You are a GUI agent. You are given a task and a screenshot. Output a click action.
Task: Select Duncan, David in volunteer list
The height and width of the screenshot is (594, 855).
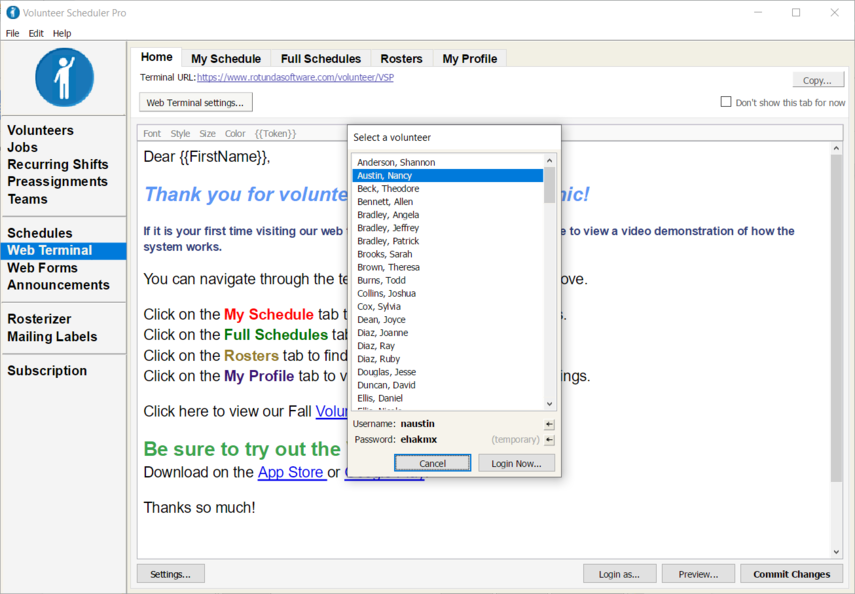coord(448,385)
